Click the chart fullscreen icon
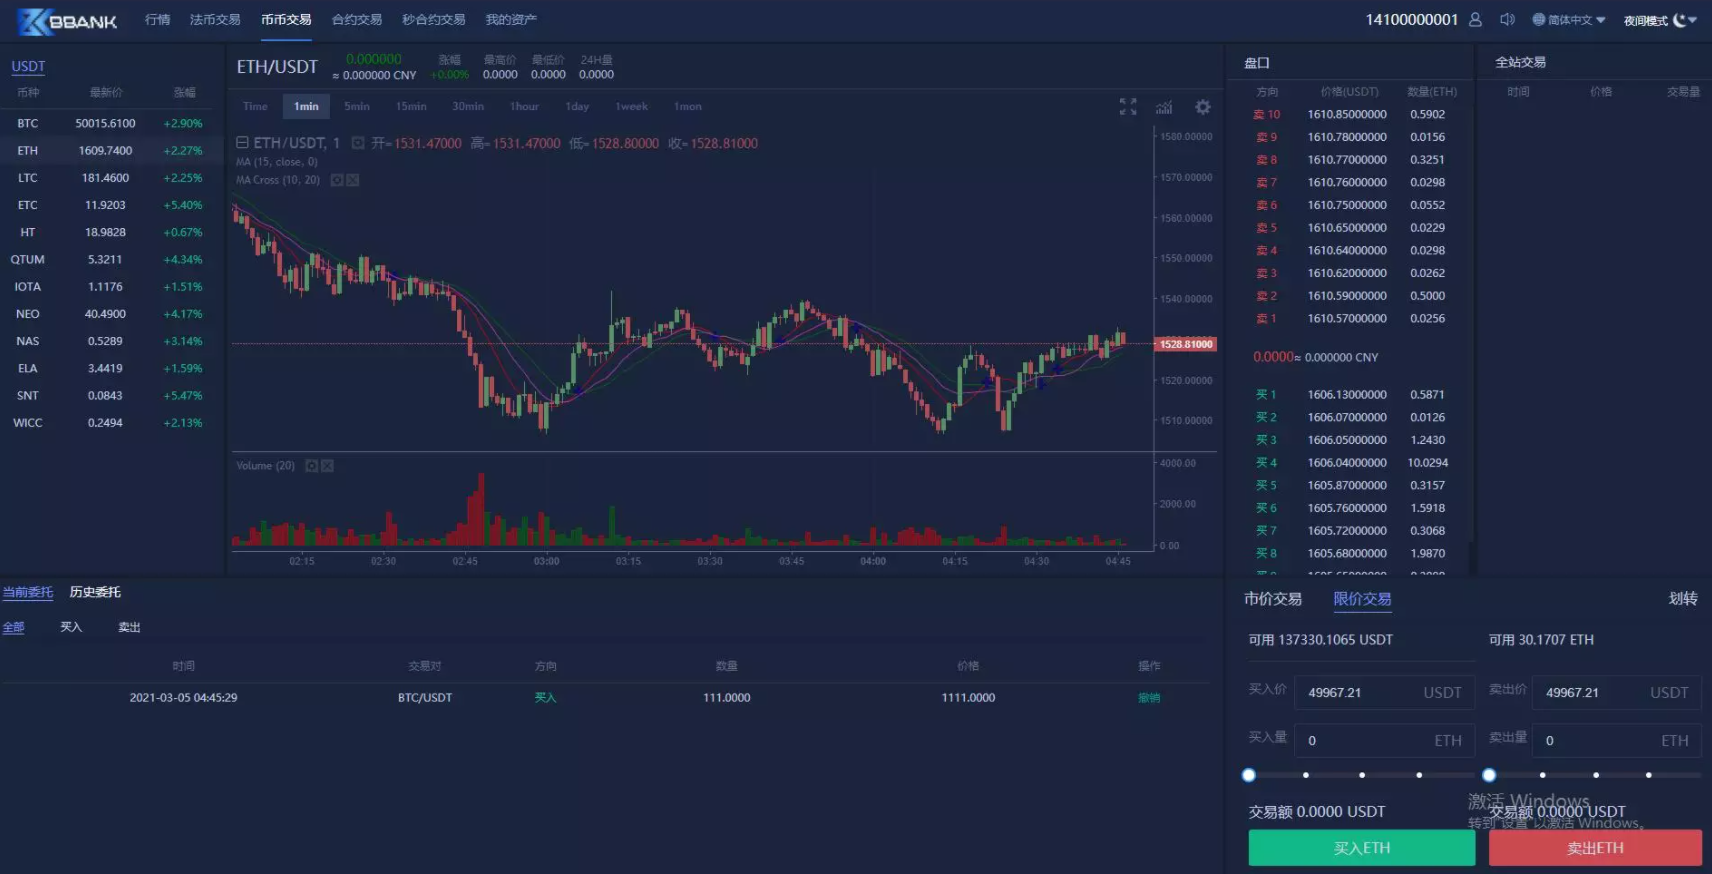Screen dimensions: 1712x874 click(1128, 107)
